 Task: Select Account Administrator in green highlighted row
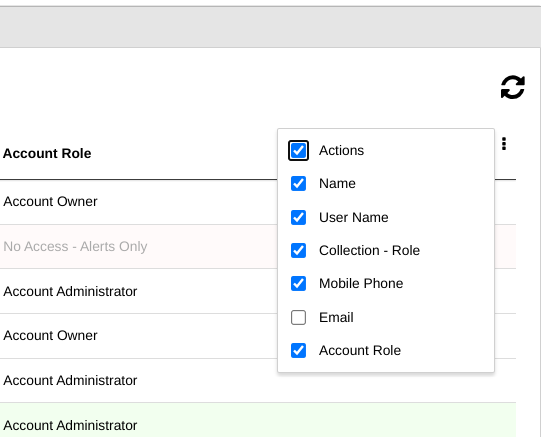tap(70, 425)
